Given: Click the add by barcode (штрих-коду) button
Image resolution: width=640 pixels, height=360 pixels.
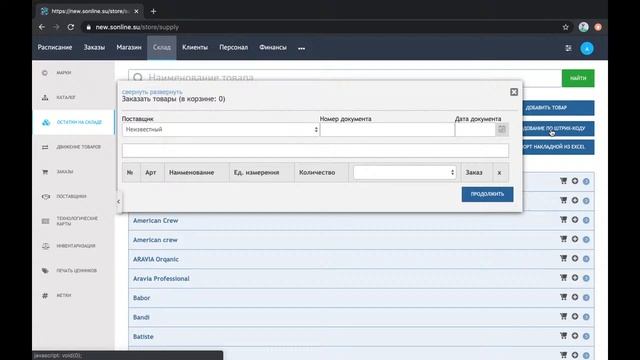Looking at the screenshot, I should [x=558, y=128].
